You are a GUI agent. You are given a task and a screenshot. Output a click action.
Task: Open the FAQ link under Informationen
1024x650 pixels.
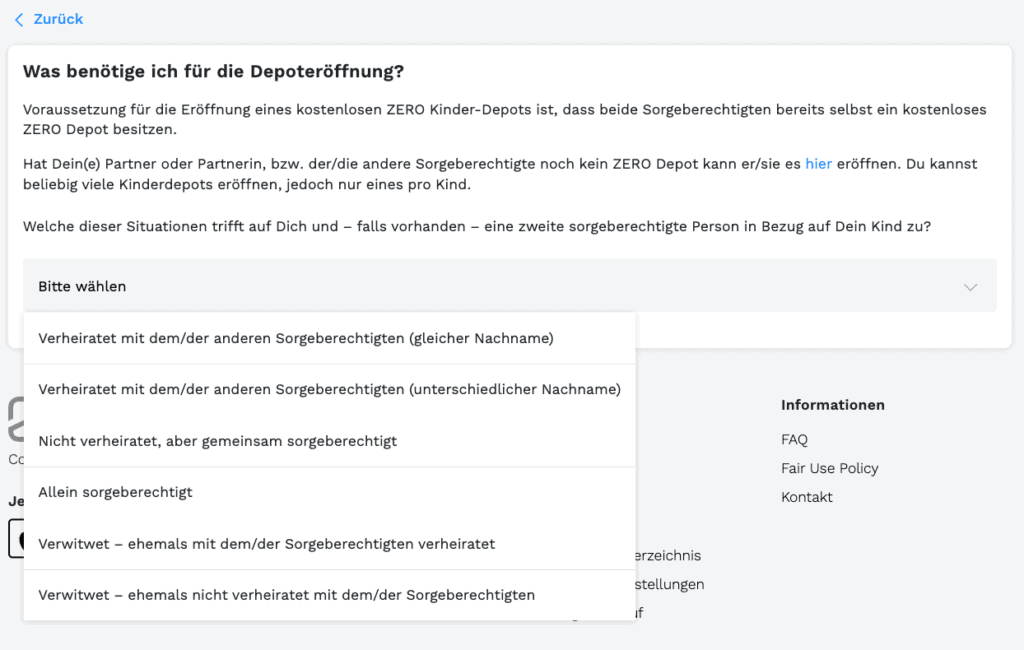[794, 440]
